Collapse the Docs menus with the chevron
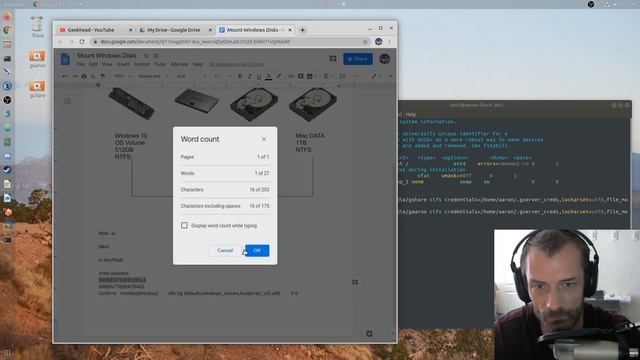Image resolution: width=640 pixels, height=360 pixels. tap(390, 76)
